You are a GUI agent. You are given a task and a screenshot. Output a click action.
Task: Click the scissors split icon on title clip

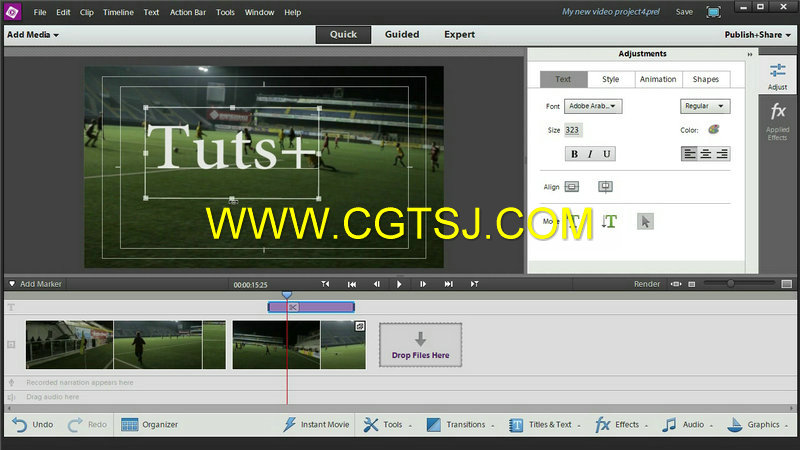(293, 307)
